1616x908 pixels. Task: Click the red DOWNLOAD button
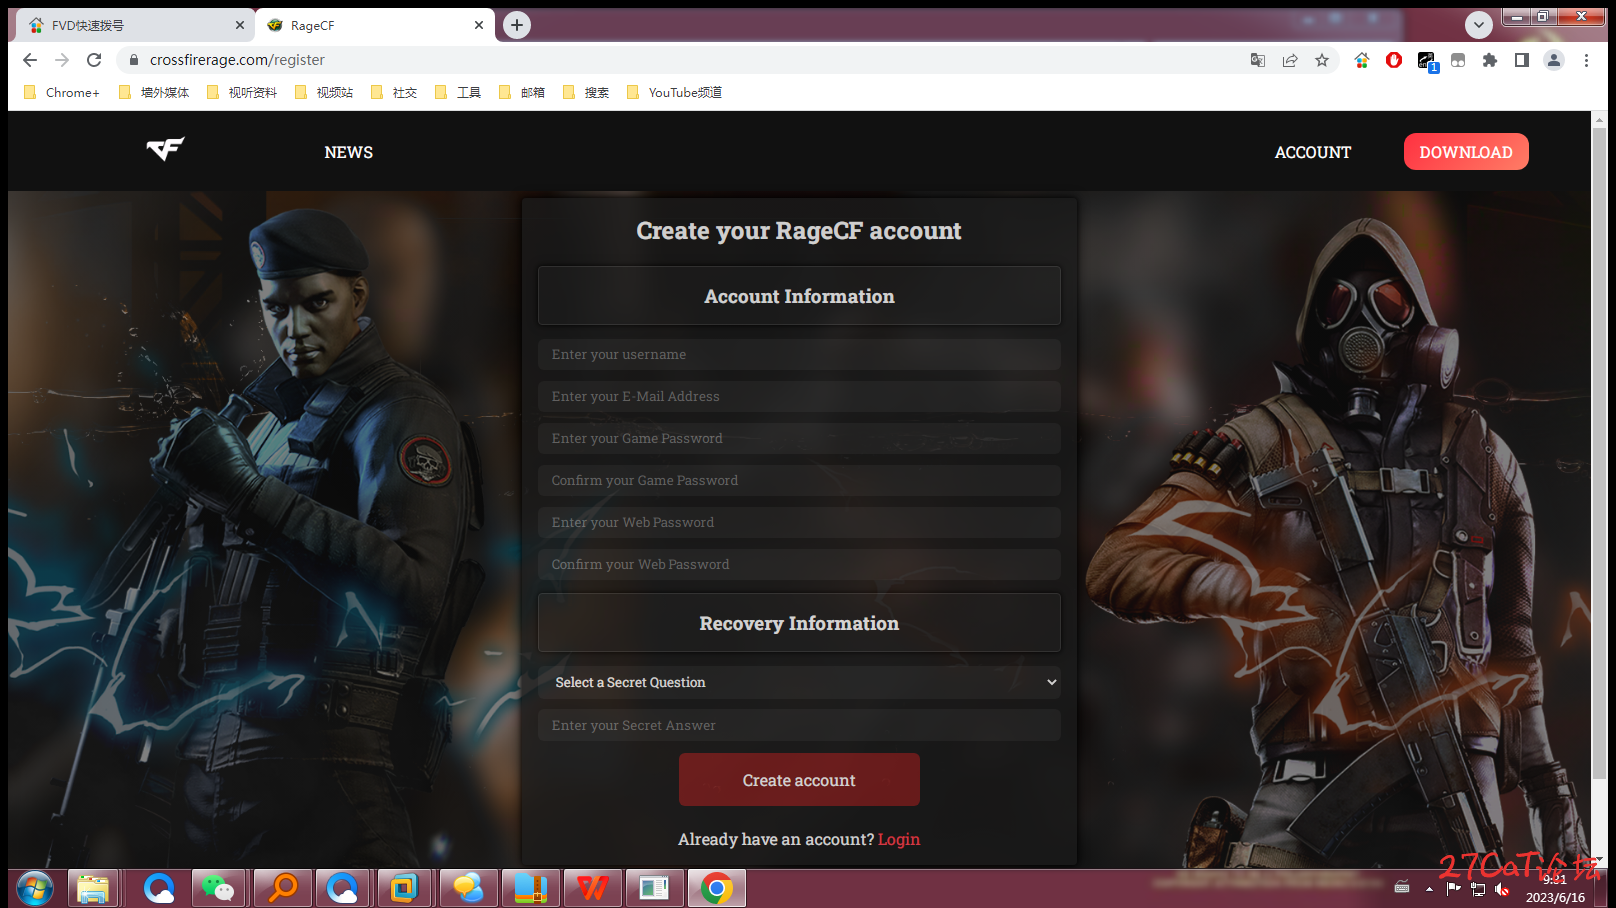point(1466,152)
